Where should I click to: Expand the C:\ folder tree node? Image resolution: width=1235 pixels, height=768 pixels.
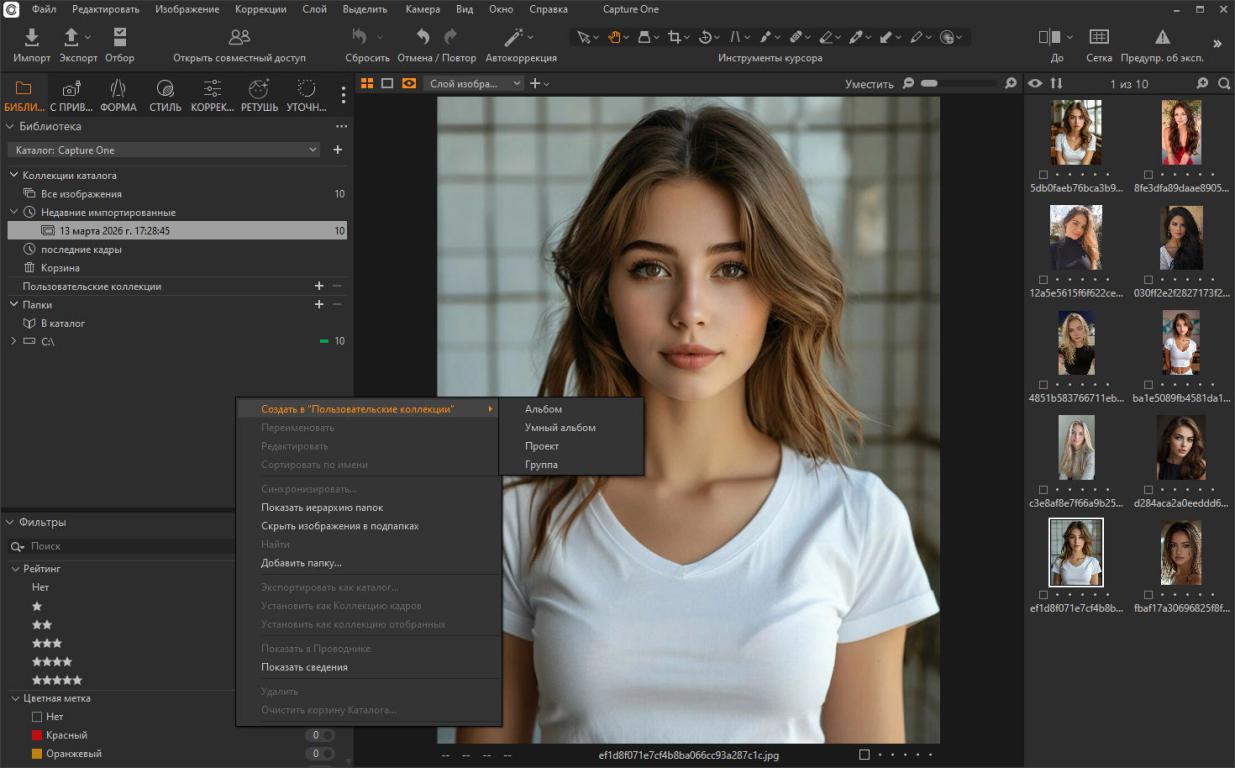click(14, 341)
